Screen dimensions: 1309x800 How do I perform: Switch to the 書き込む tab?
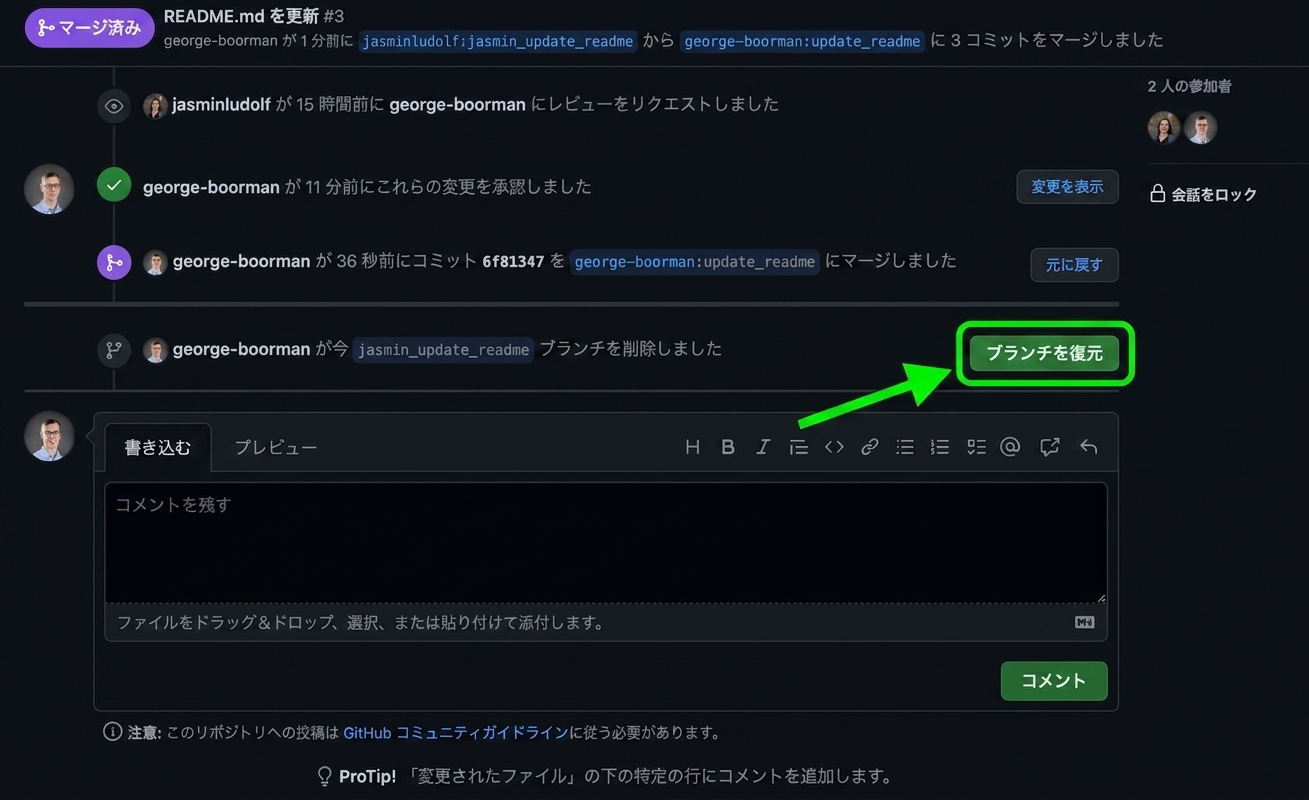point(157,447)
